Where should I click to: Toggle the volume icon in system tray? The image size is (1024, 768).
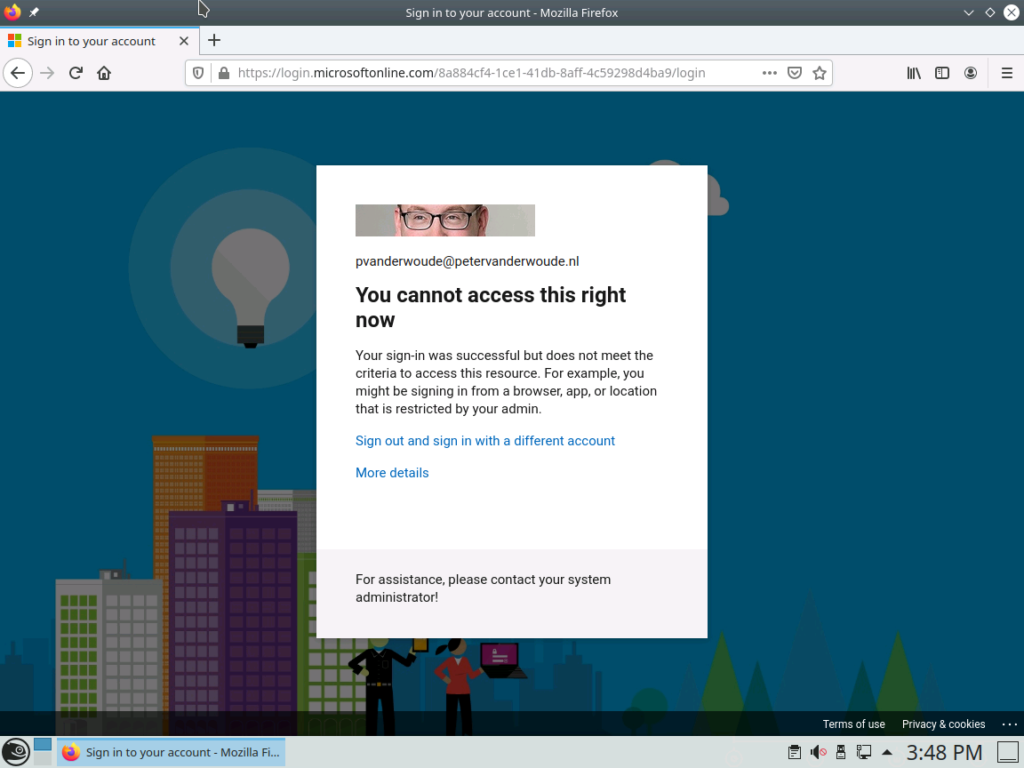pos(817,752)
